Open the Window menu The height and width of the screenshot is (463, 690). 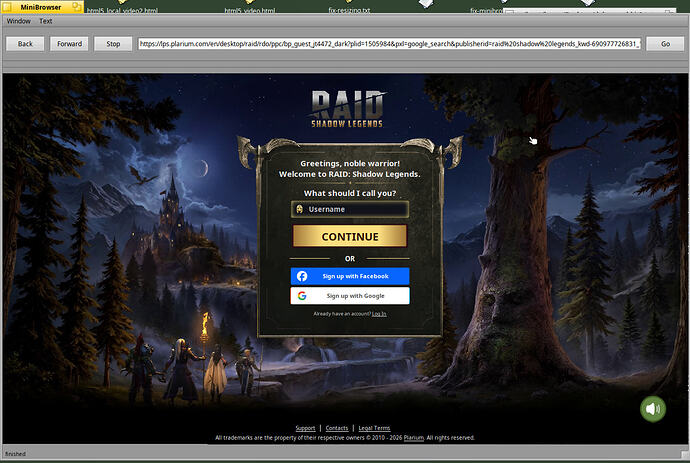[x=18, y=21]
